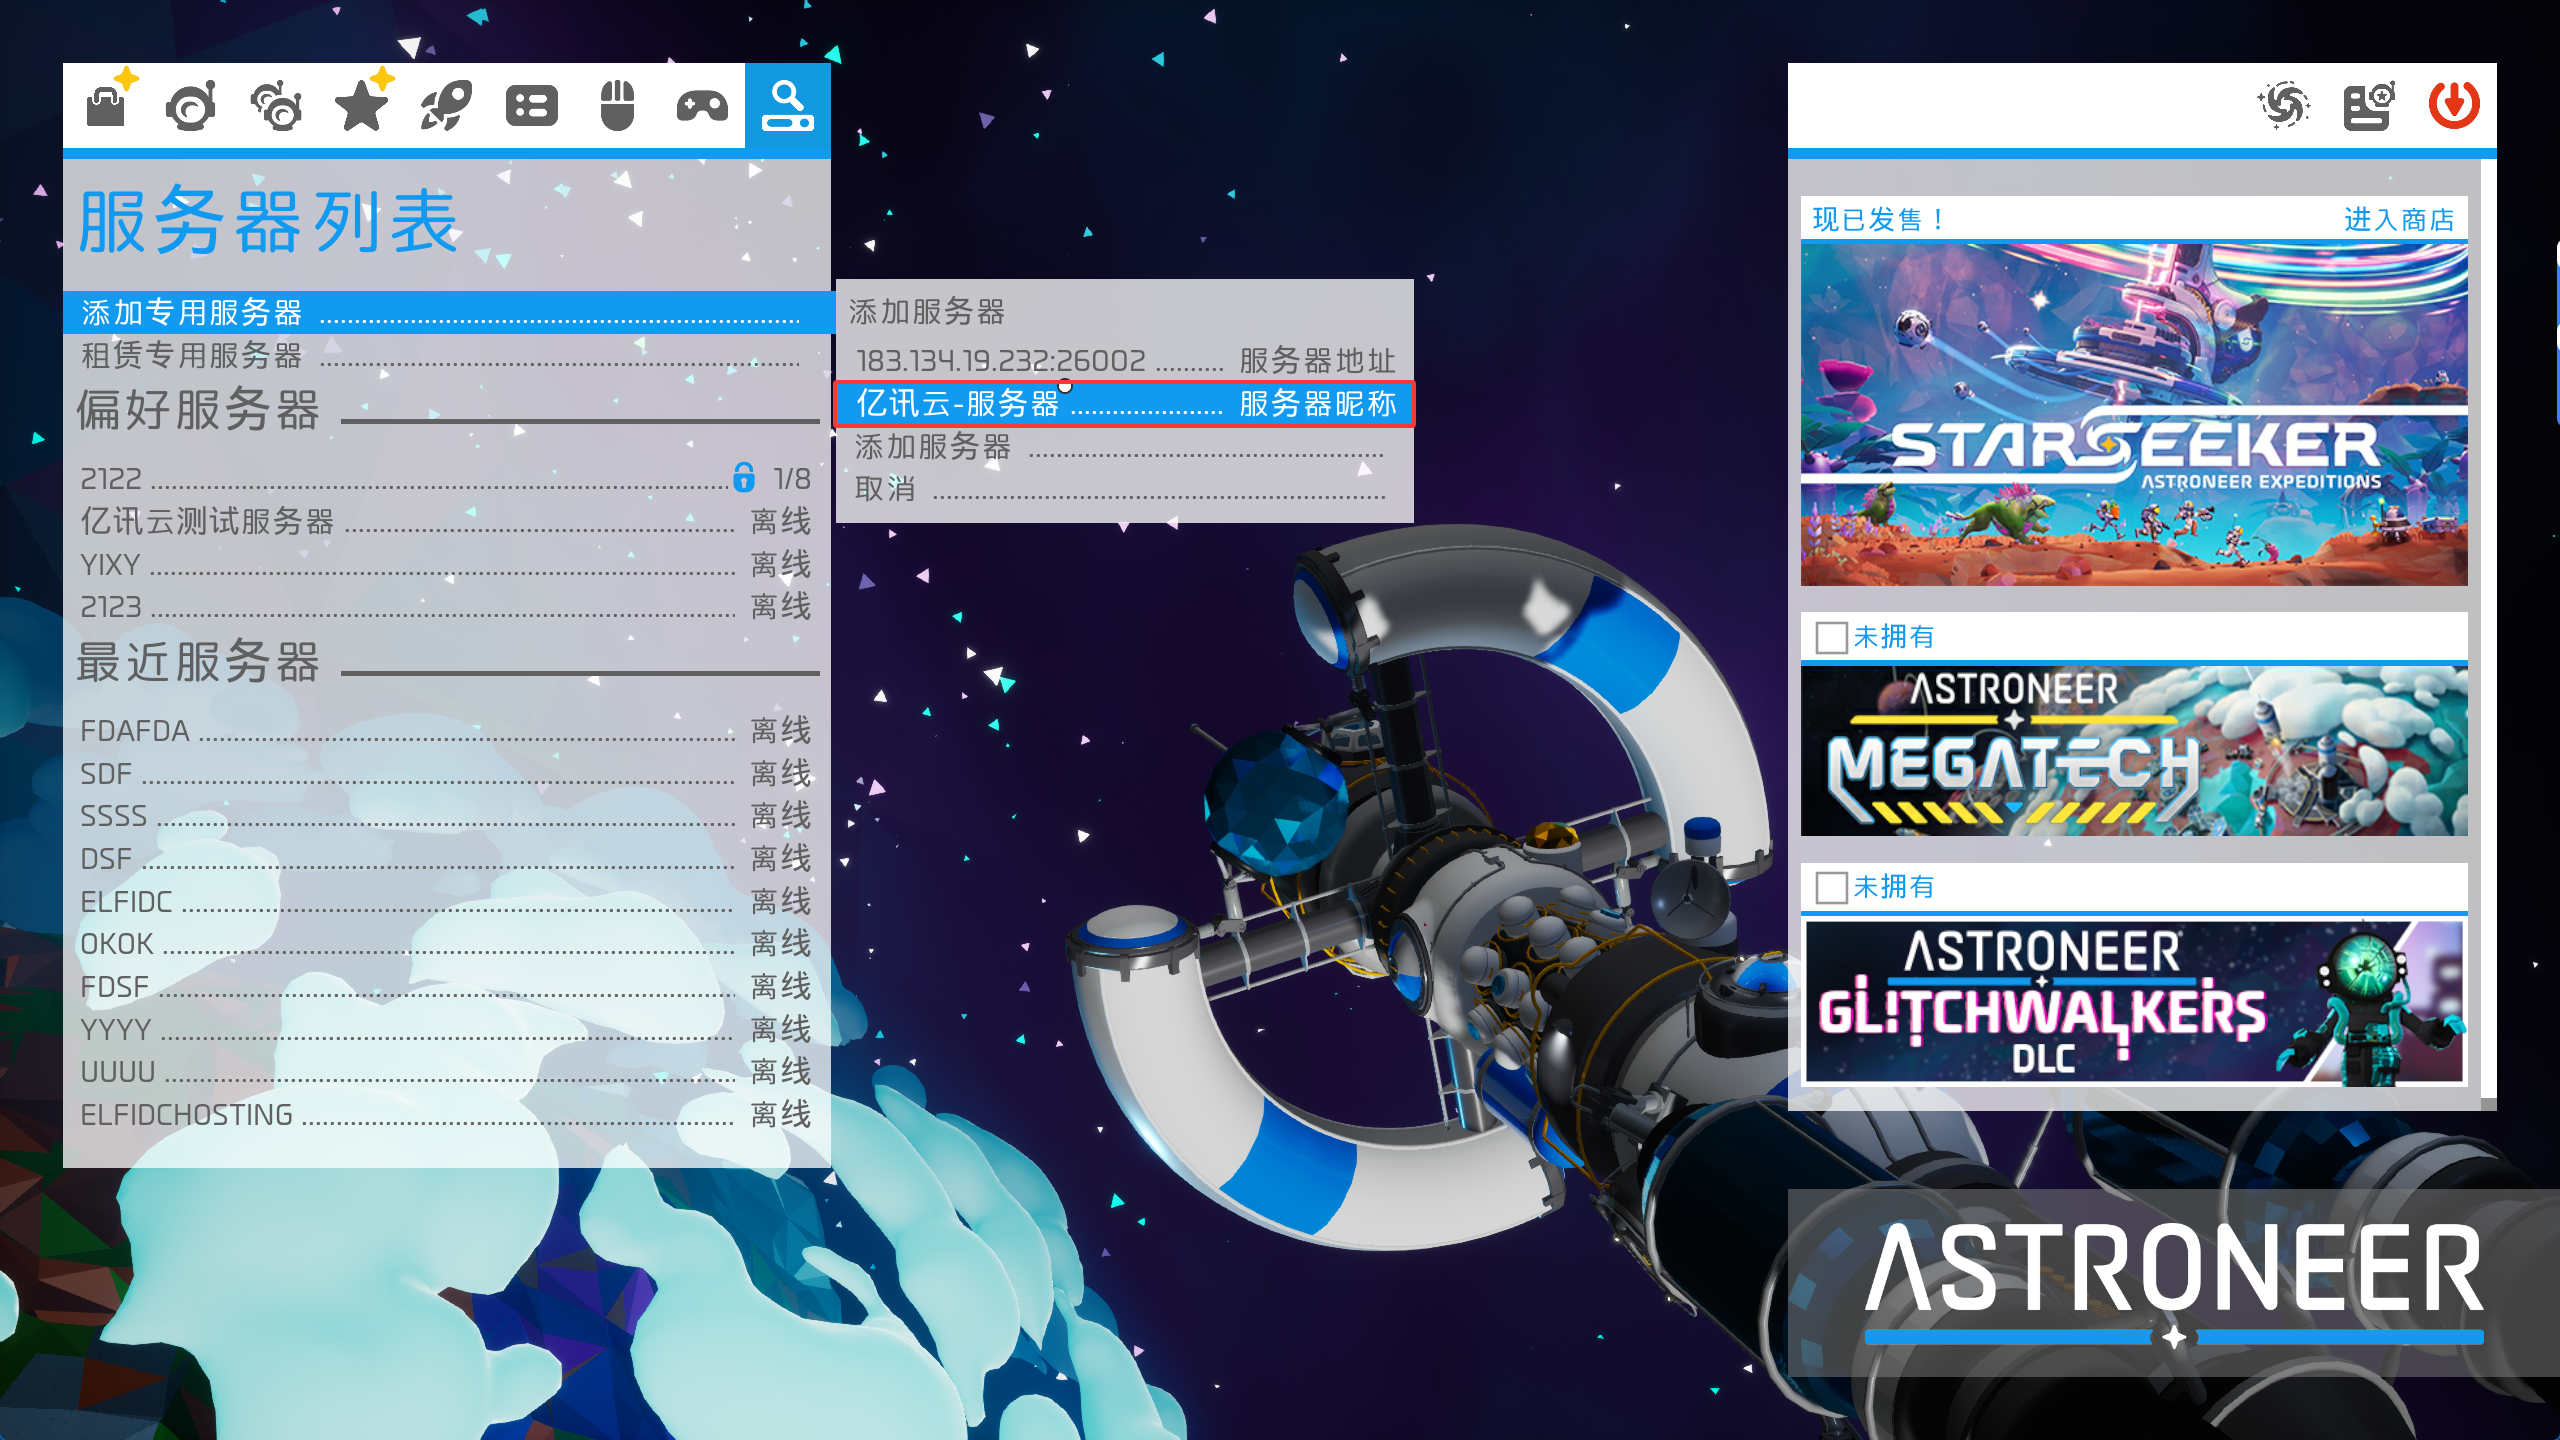
Task: Open the store bag icon tab
Action: coord(106,105)
